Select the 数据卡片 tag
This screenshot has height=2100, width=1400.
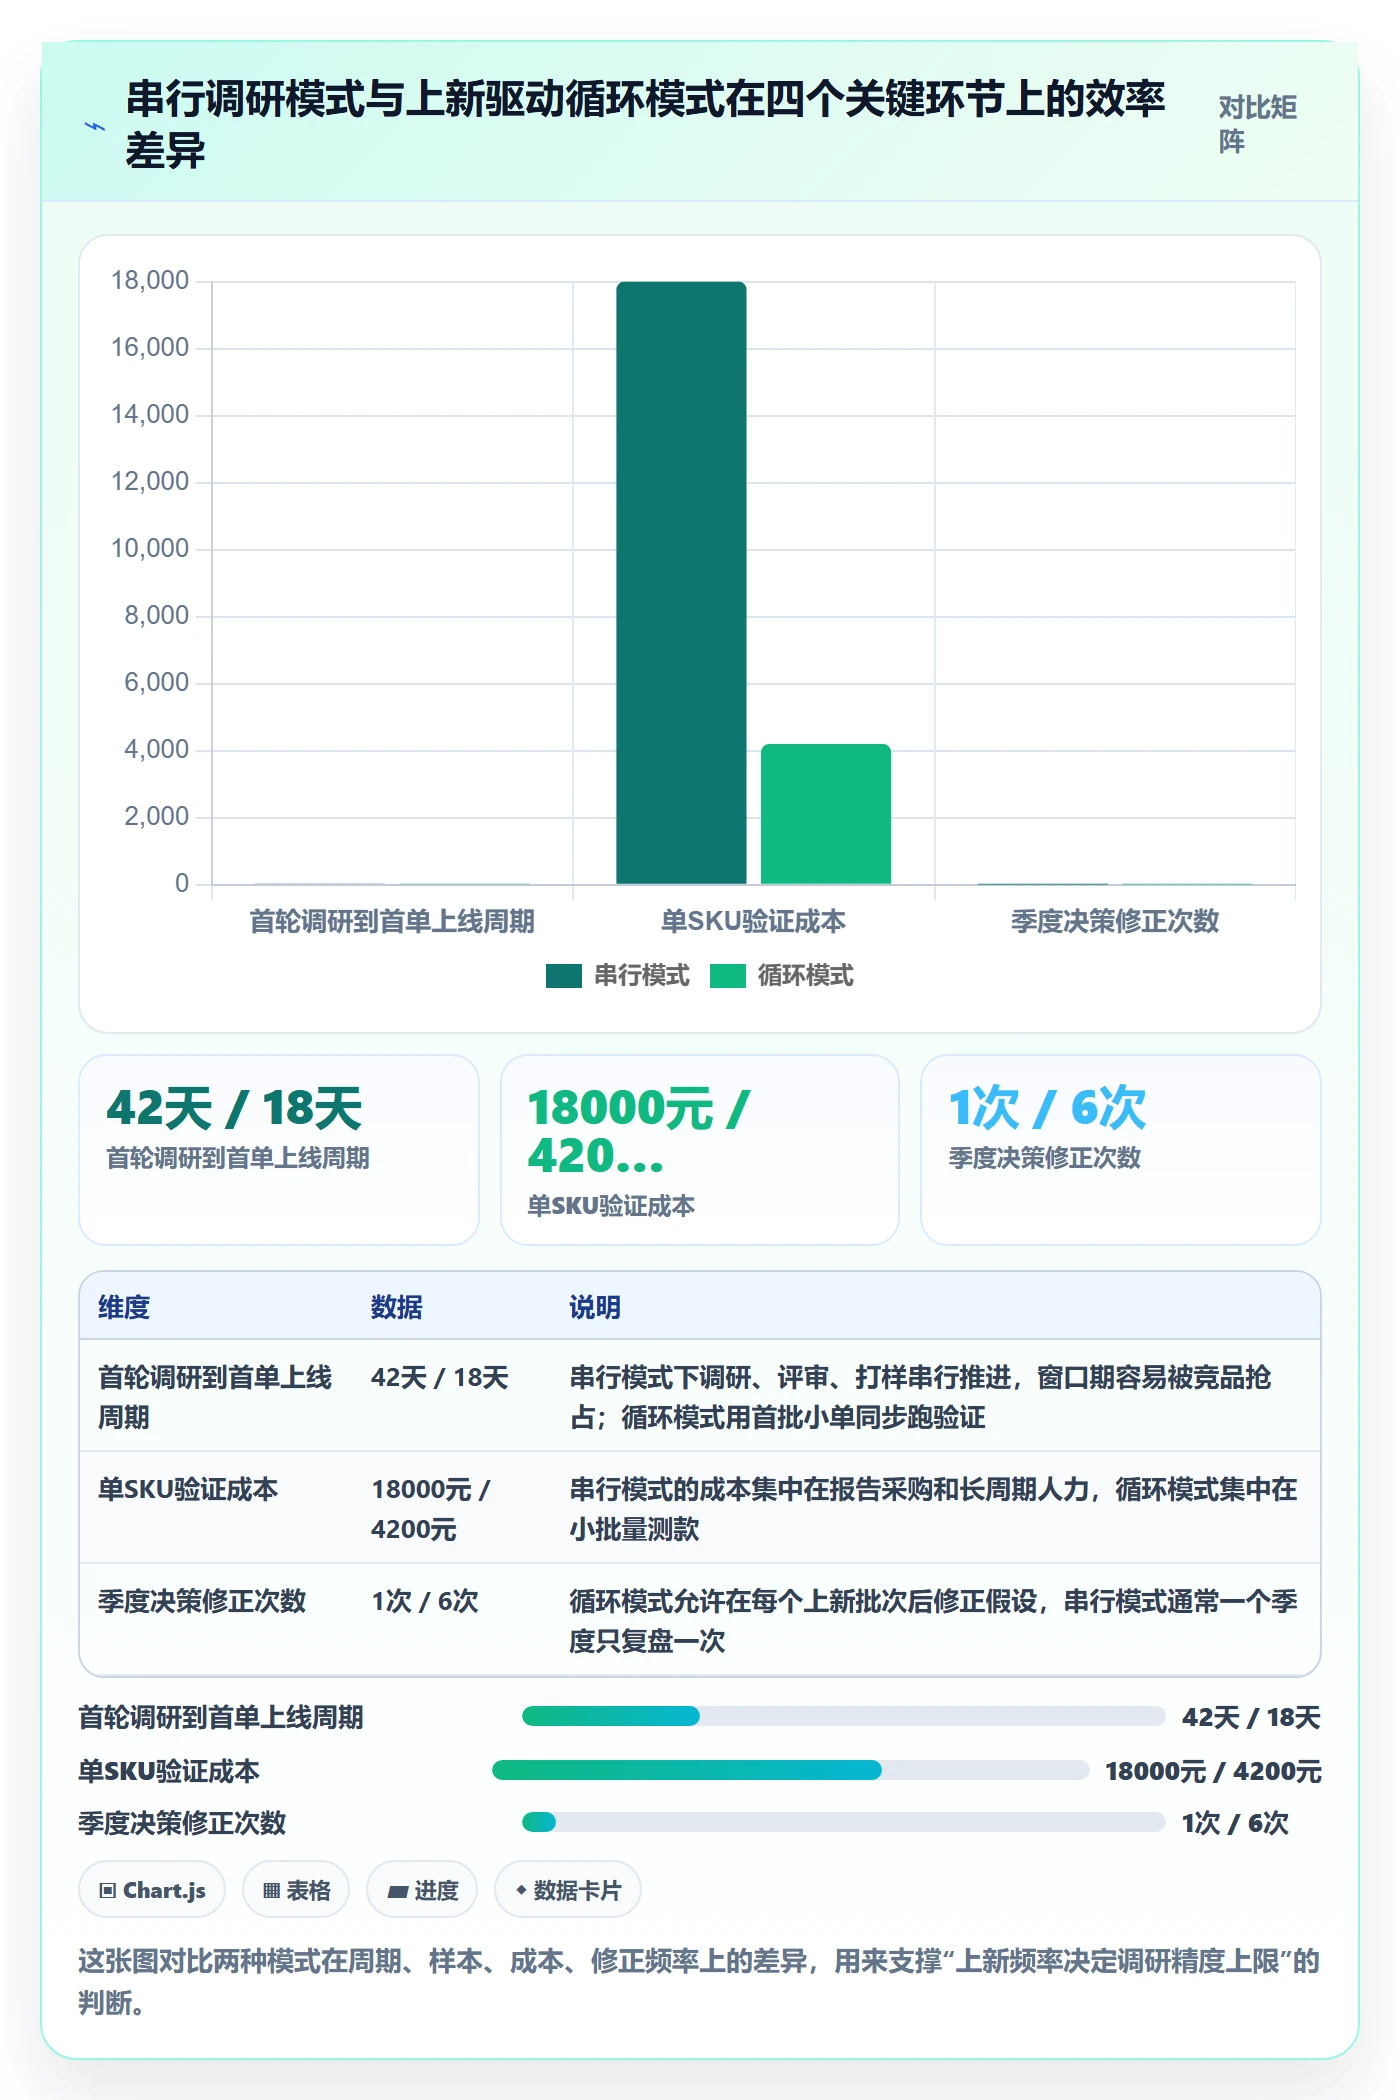click(568, 1890)
